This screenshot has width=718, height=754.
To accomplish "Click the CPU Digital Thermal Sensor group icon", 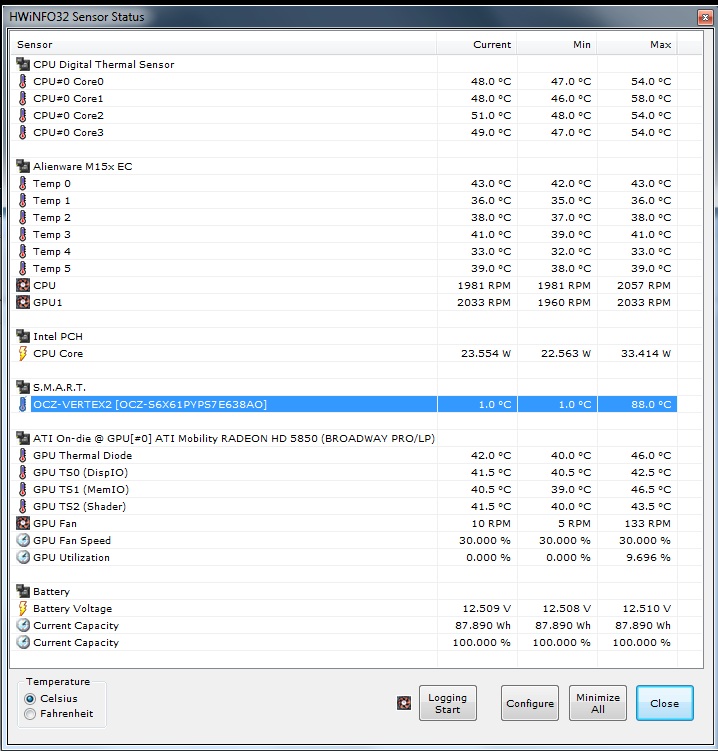I will (x=23, y=64).
